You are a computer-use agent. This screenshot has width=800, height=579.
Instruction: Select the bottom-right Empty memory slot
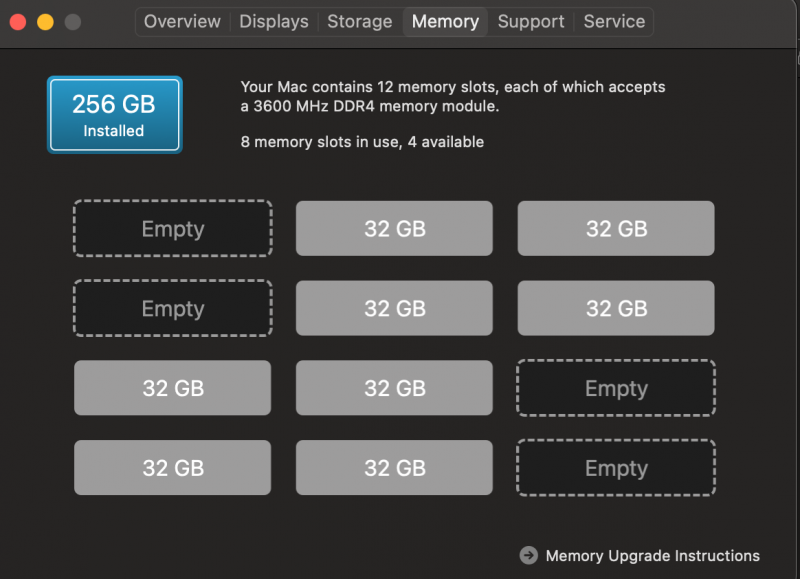tap(615, 467)
